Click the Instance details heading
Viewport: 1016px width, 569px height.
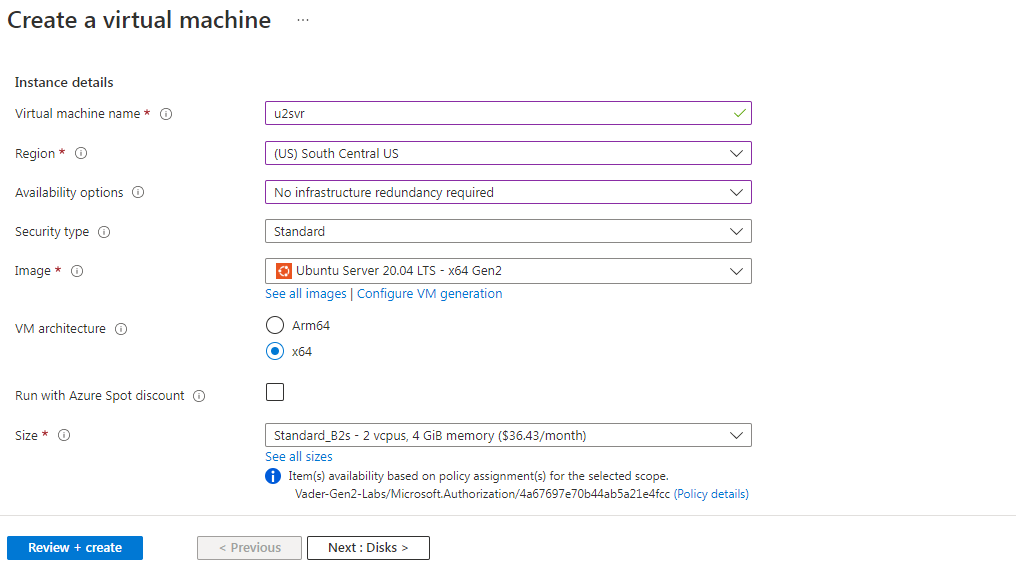(x=64, y=82)
